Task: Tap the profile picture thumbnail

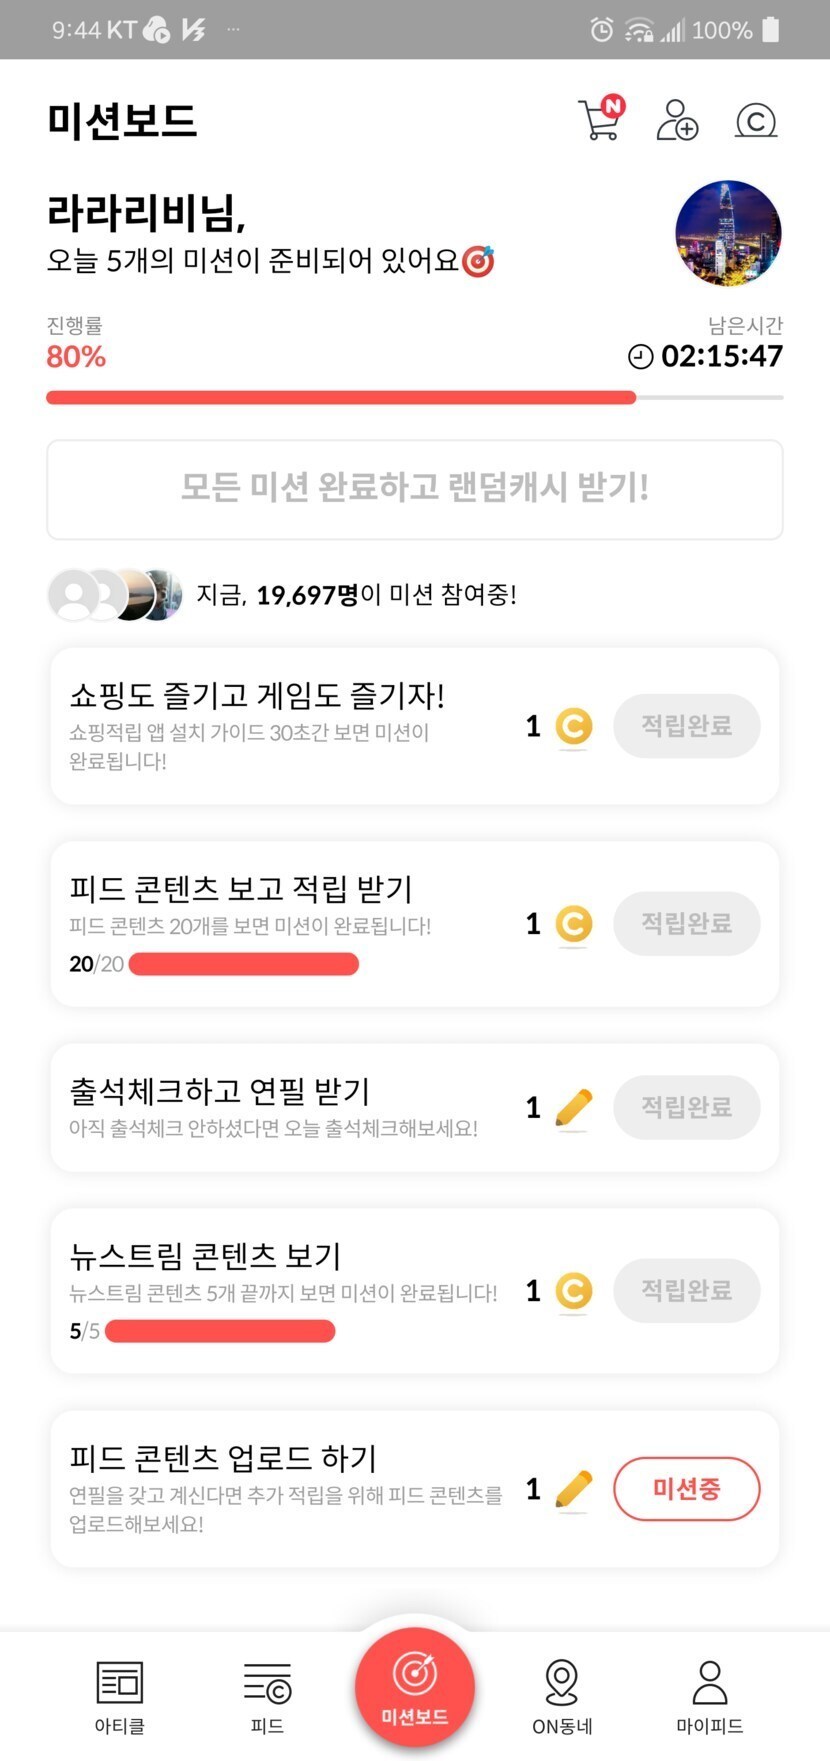Action: point(728,233)
